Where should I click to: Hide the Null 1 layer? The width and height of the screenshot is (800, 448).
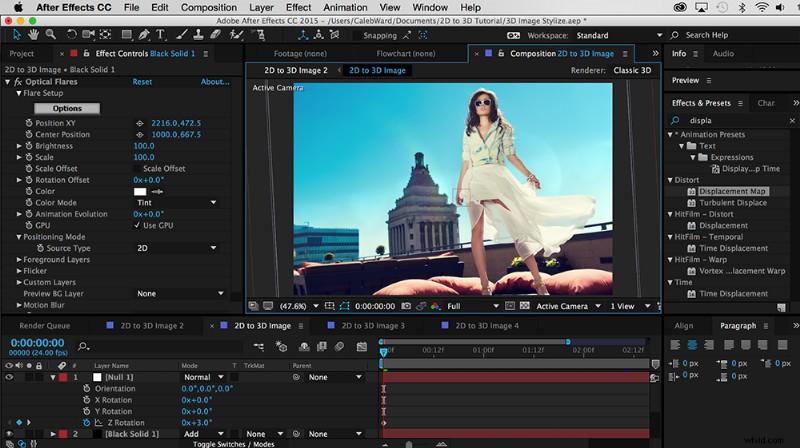[9, 377]
